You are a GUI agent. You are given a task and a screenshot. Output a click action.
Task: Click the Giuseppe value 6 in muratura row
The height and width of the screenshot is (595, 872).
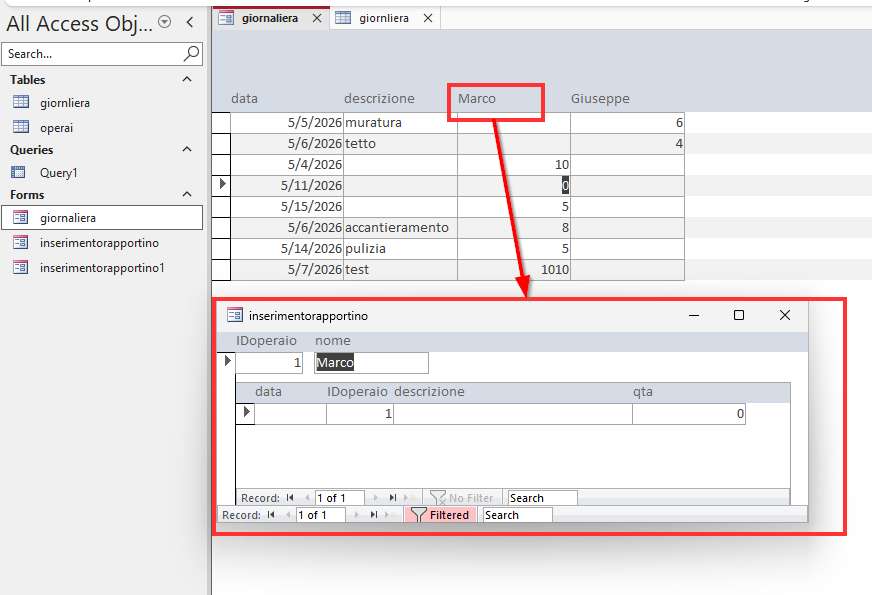(x=627, y=122)
